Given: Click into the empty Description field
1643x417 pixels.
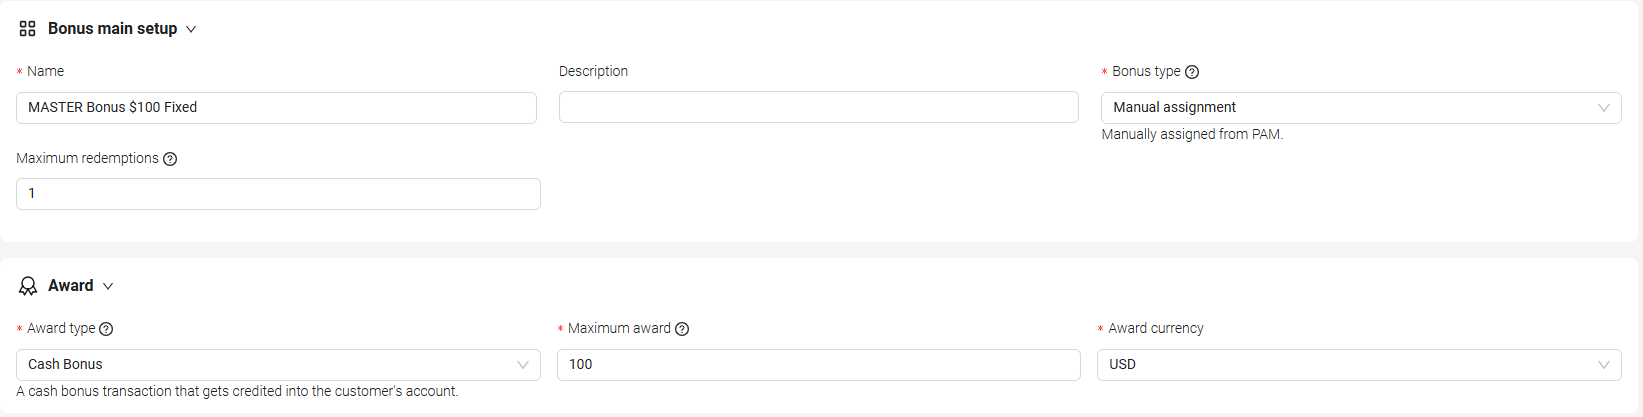Looking at the screenshot, I should click(818, 107).
